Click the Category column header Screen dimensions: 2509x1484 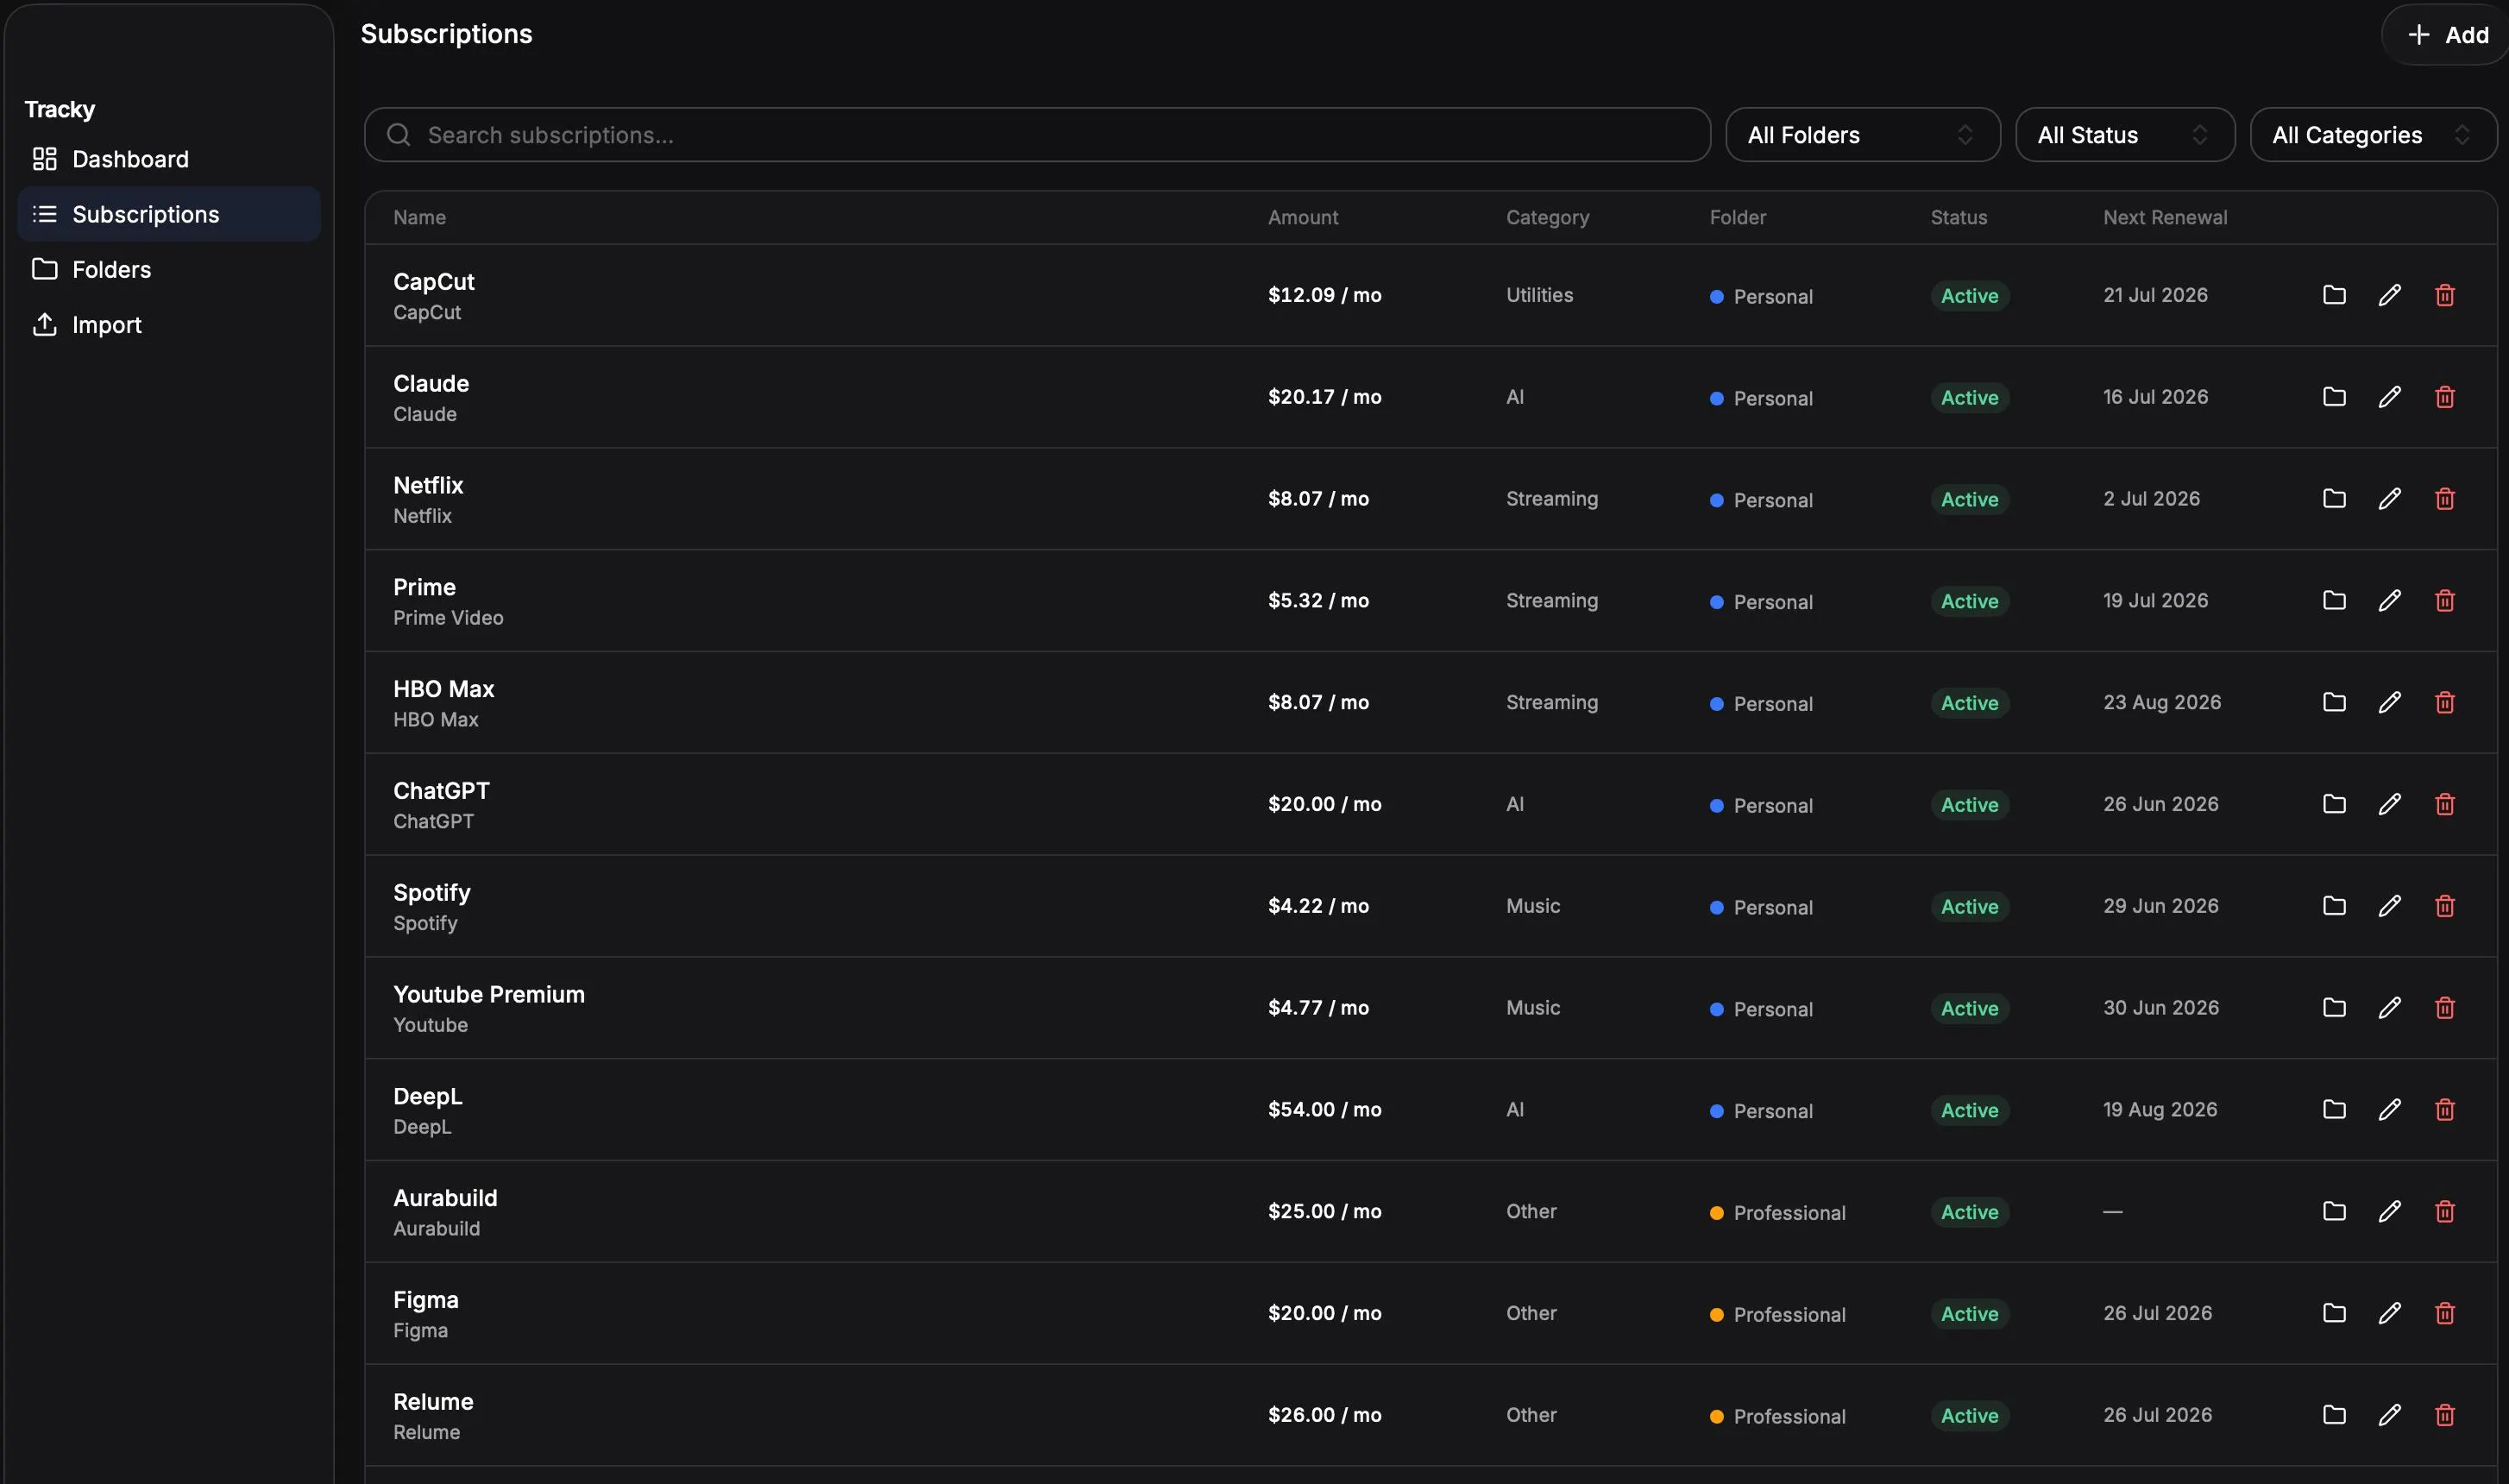pos(1547,217)
